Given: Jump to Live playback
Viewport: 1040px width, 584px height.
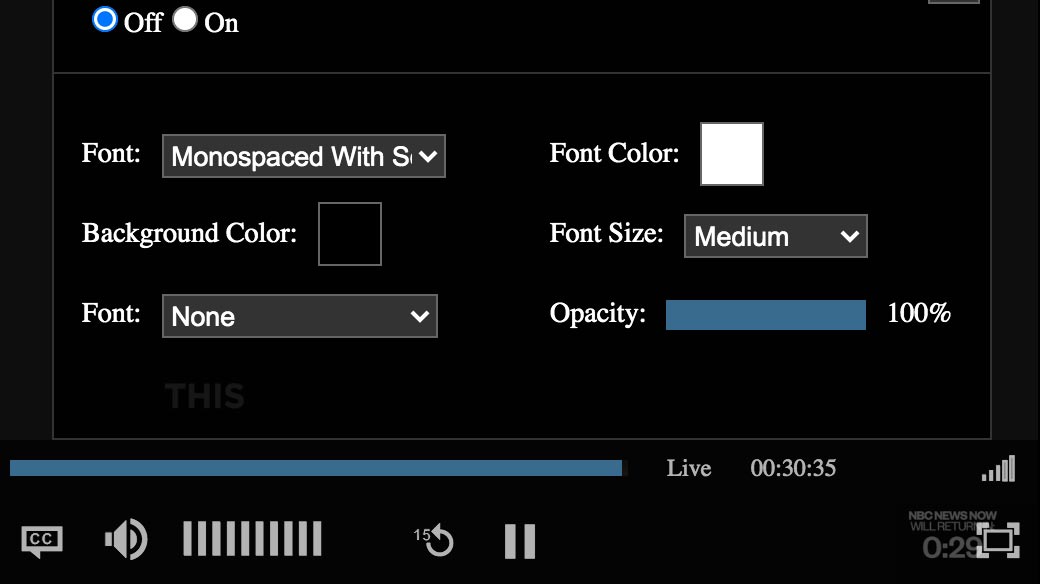Looking at the screenshot, I should tap(688, 468).
